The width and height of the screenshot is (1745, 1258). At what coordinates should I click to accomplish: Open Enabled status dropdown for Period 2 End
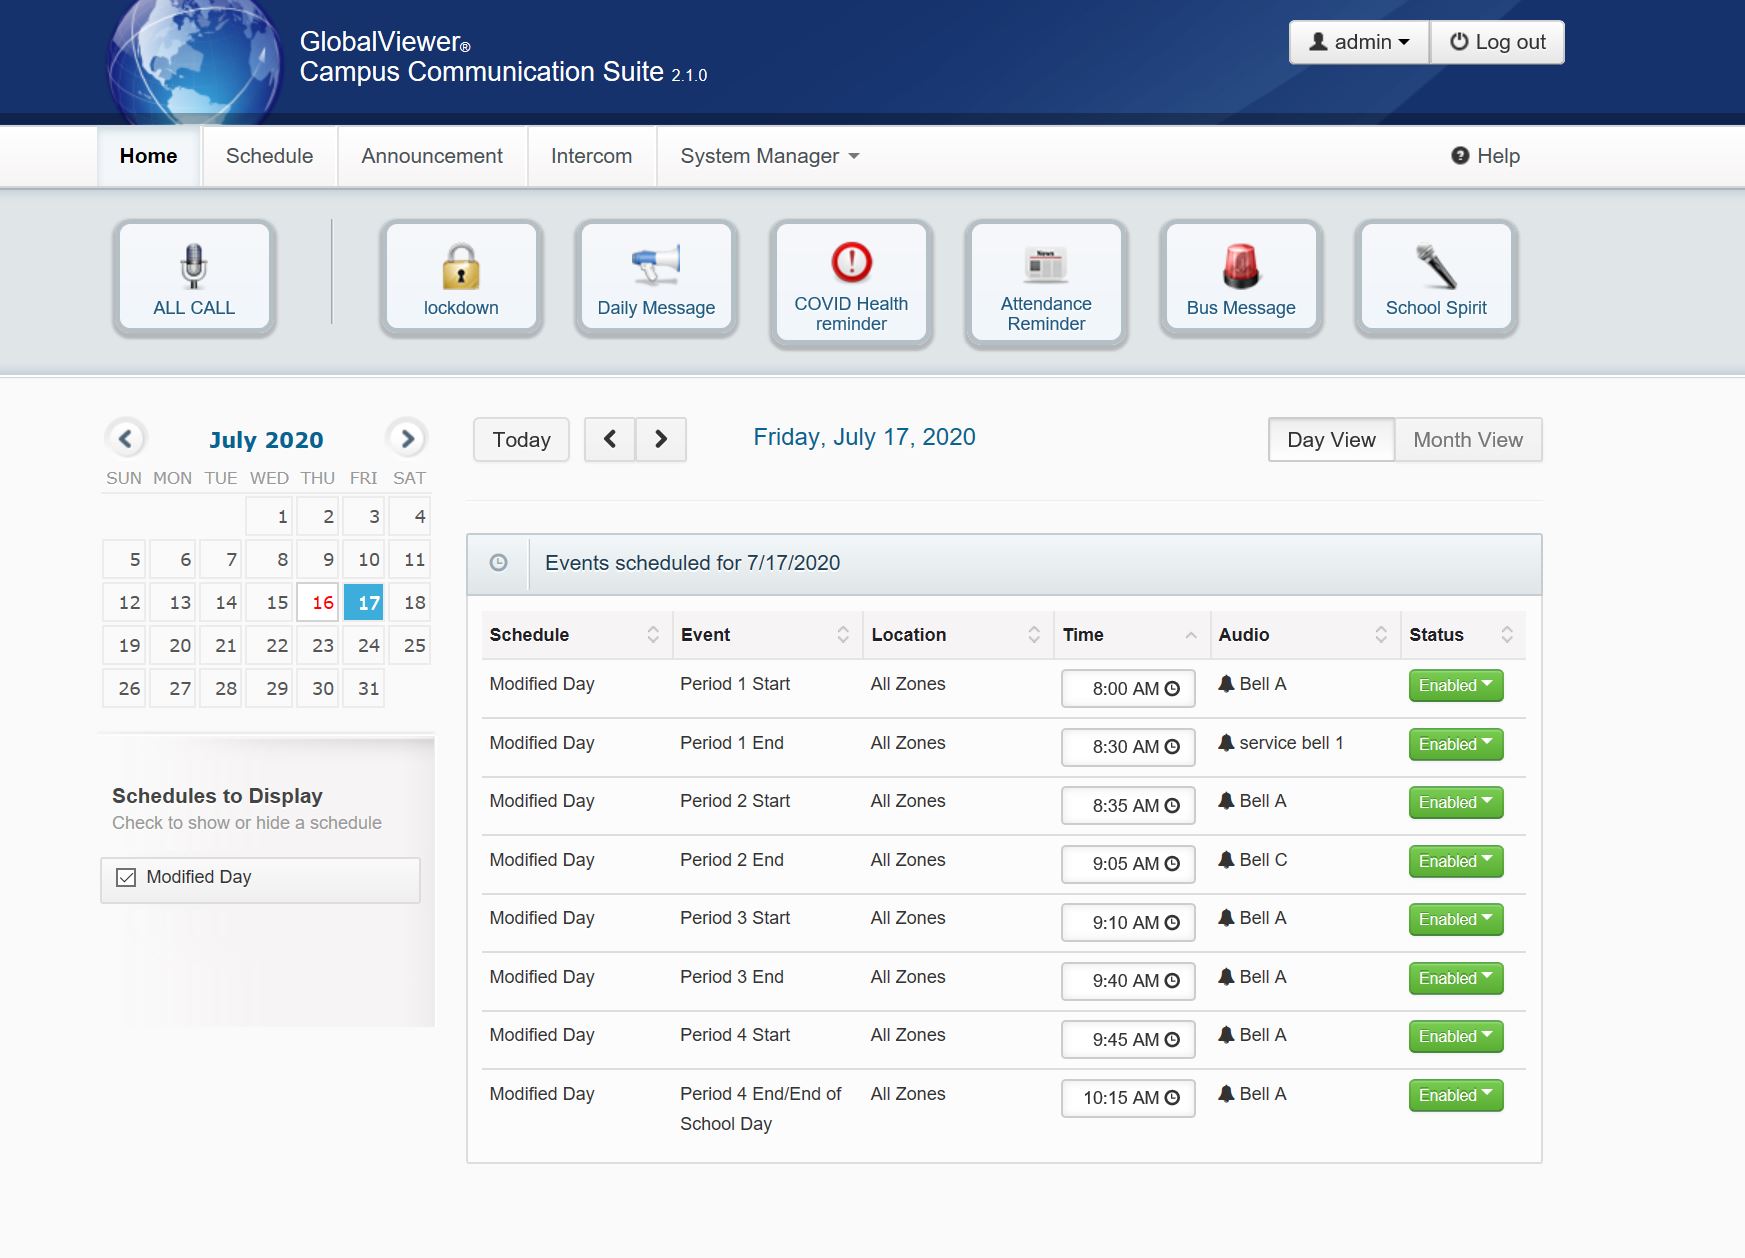click(1456, 861)
